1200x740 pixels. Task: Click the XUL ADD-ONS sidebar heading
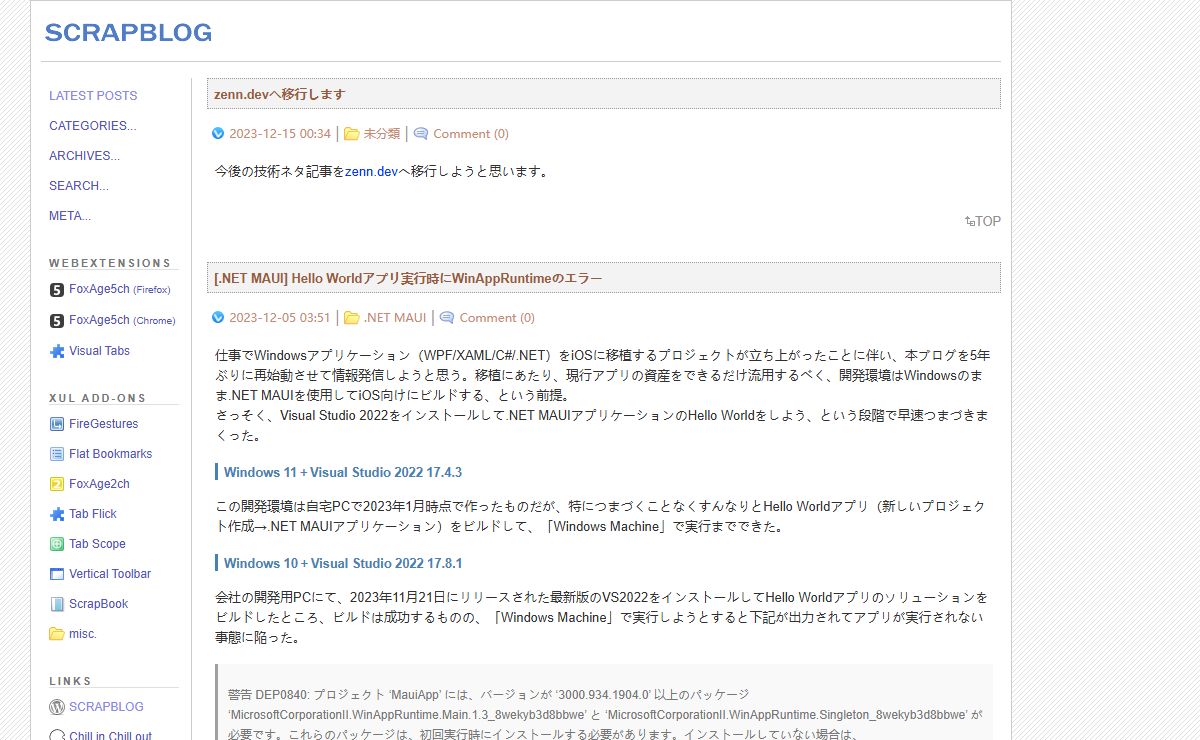(x=98, y=398)
